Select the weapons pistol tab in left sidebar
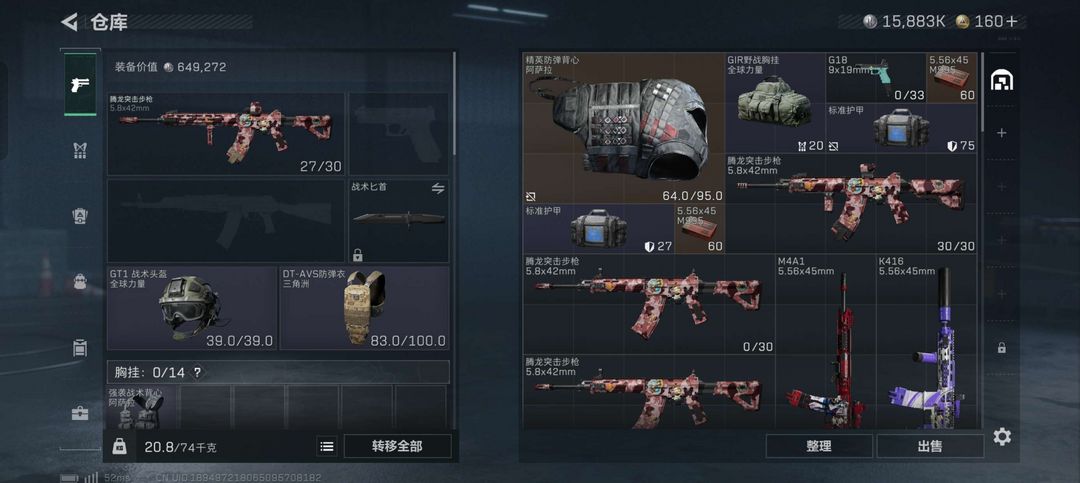The width and height of the screenshot is (1080, 483). click(x=81, y=84)
